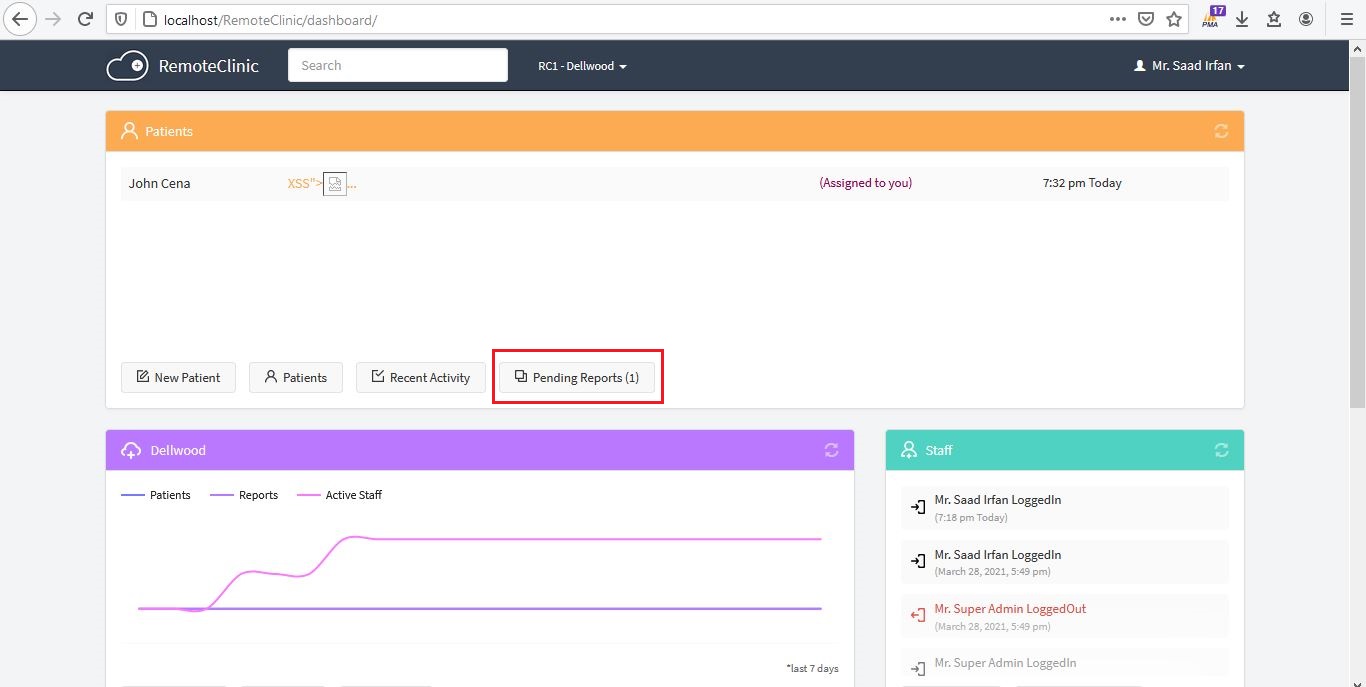Open the Recent Activity button
This screenshot has width=1366, height=687.
420,377
